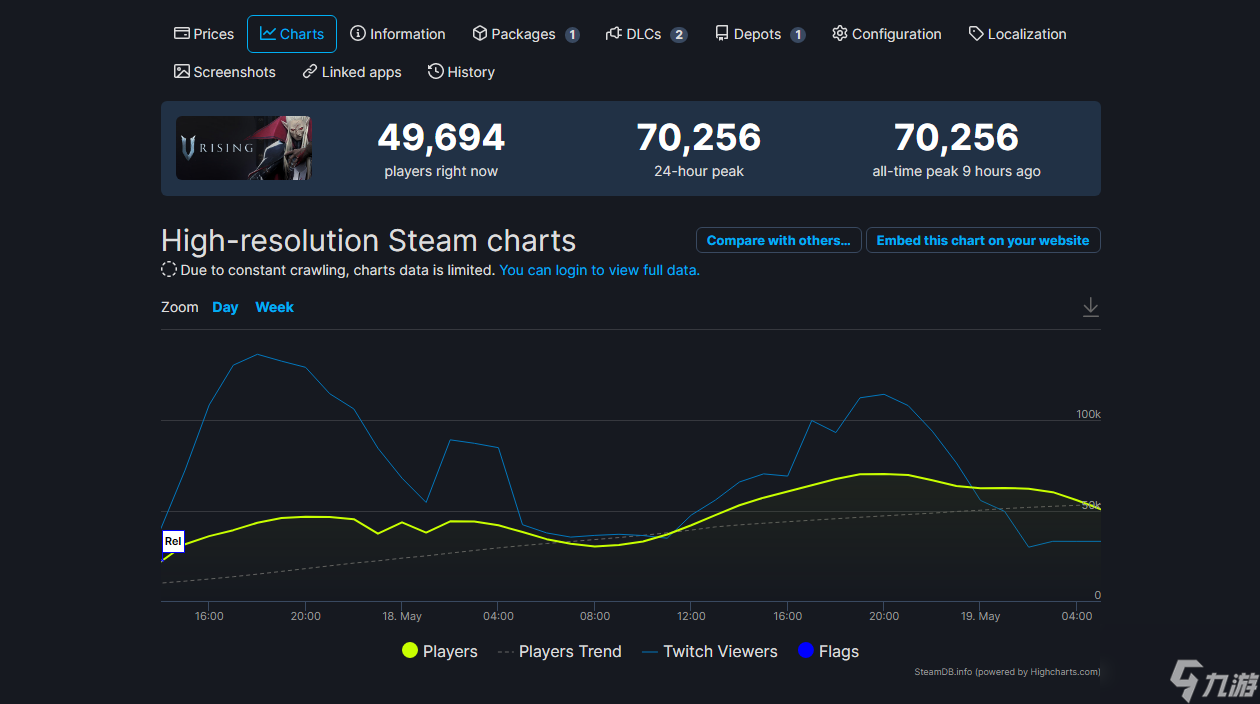Toggle the Twitch Viewers legend entry
Image resolution: width=1260 pixels, height=704 pixels.
709,651
